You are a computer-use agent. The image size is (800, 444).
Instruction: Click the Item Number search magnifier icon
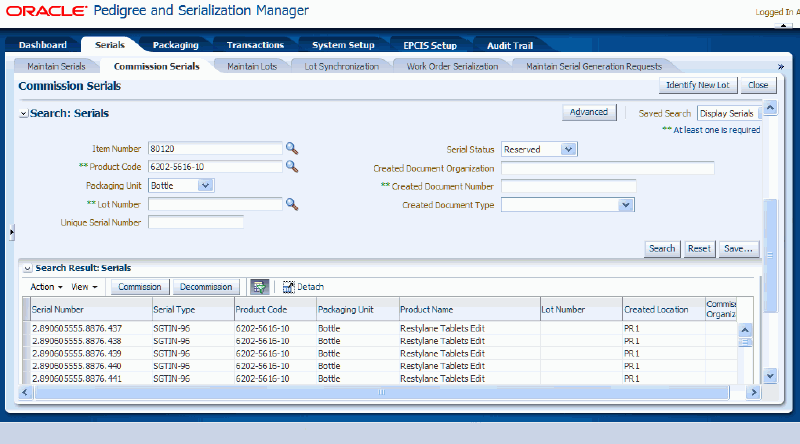[x=292, y=148]
